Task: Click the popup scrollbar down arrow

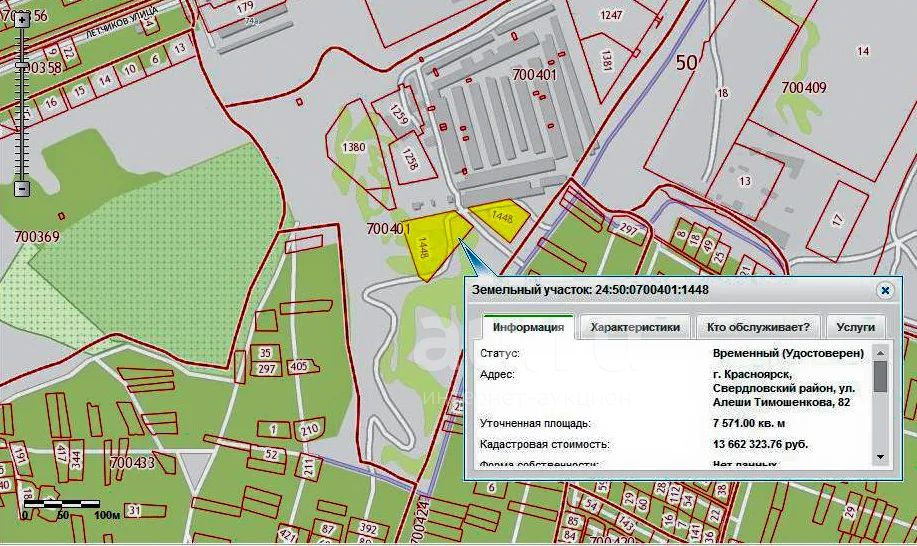Action: [880, 456]
